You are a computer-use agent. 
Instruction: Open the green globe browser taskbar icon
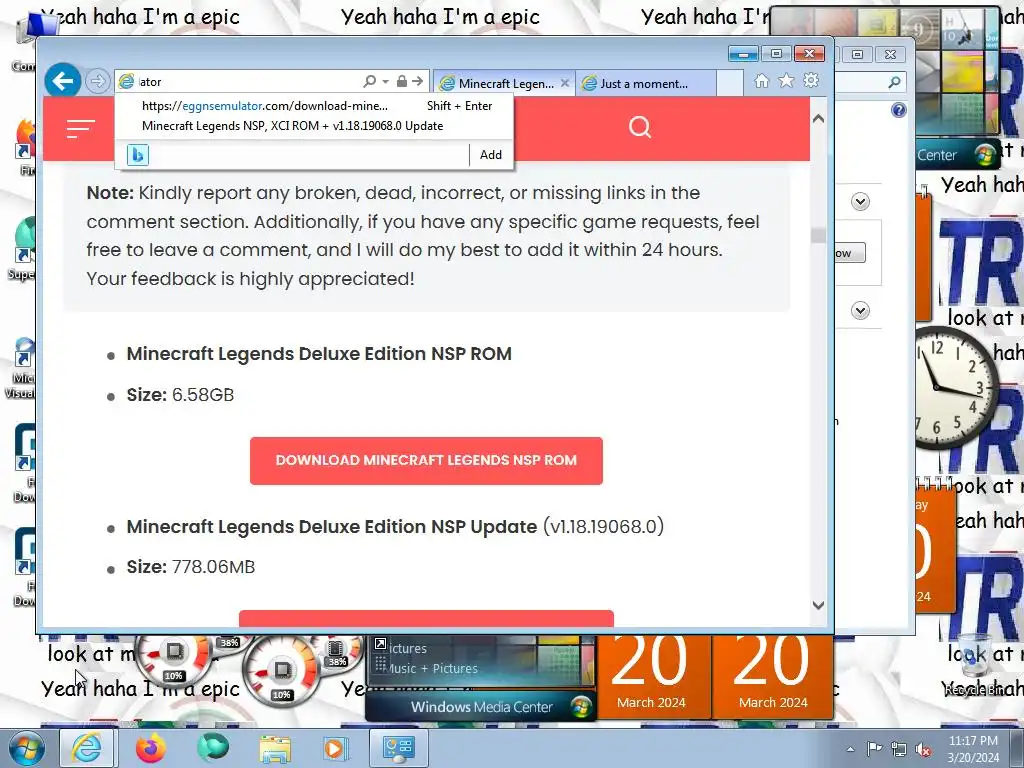point(214,748)
